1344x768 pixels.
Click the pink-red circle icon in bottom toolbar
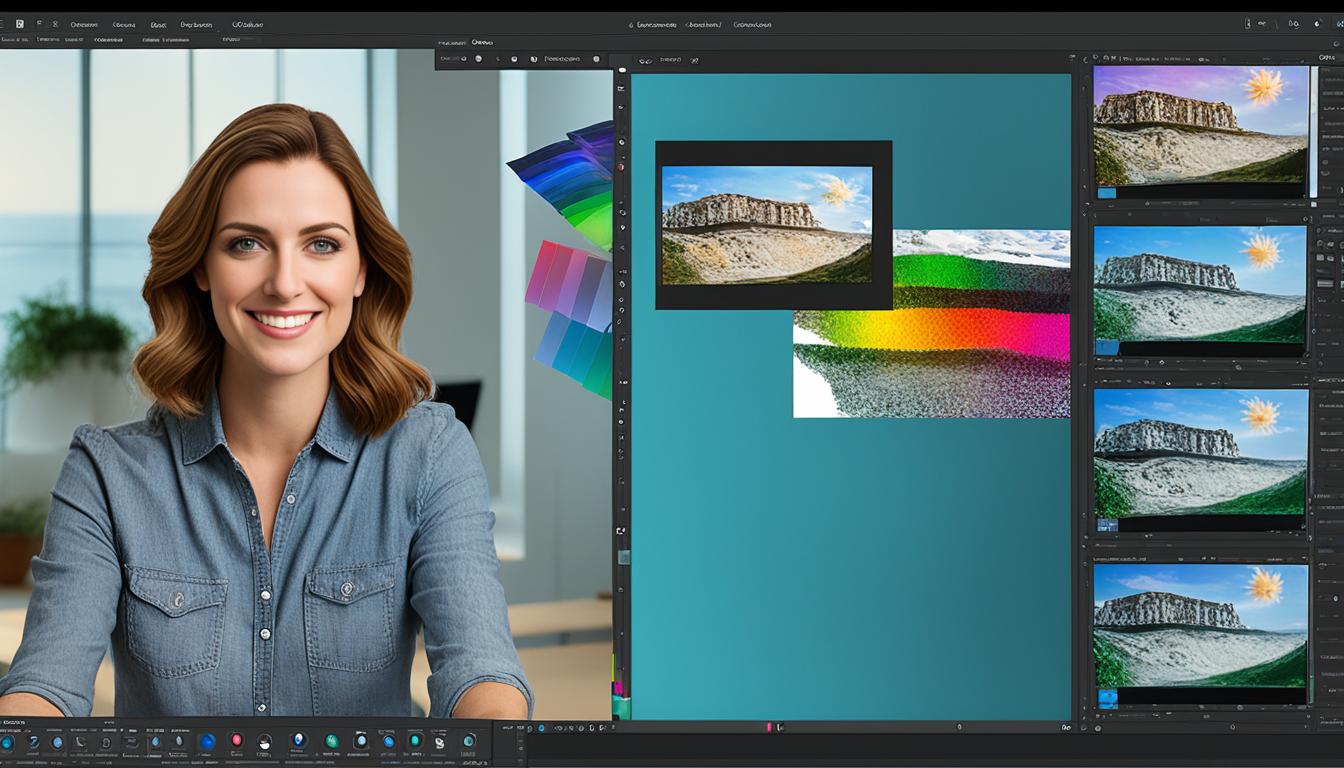tap(237, 741)
